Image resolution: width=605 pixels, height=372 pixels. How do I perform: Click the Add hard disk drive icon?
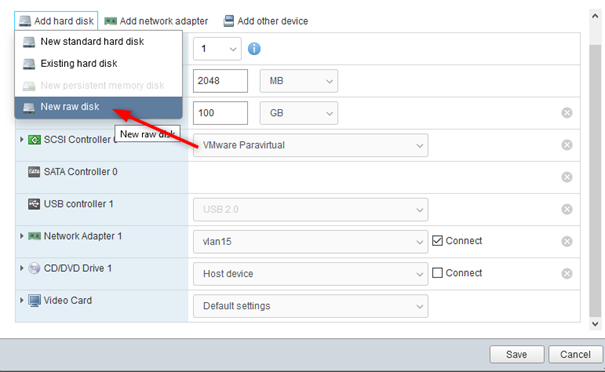tap(25, 21)
